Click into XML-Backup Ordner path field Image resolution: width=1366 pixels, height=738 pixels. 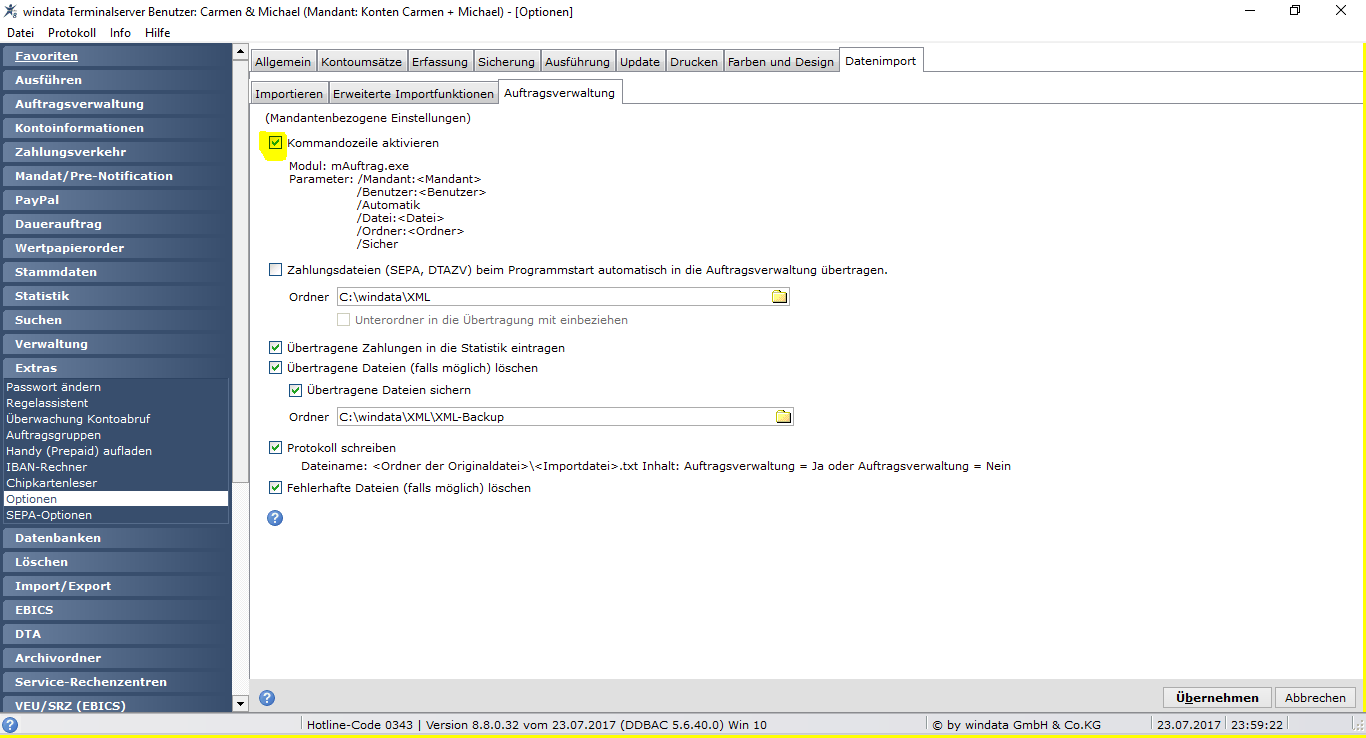point(555,417)
